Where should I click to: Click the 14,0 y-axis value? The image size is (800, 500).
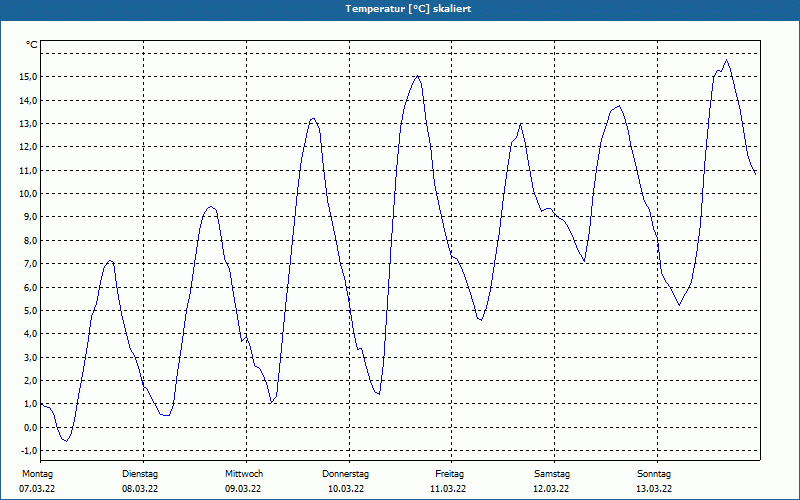click(x=28, y=100)
